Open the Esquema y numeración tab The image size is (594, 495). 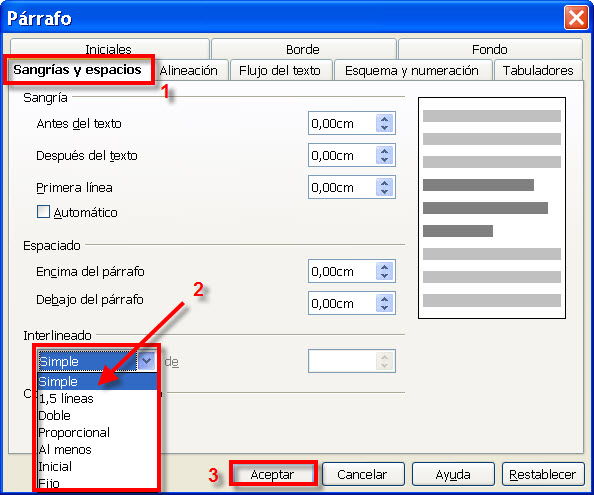pyautogui.click(x=412, y=70)
